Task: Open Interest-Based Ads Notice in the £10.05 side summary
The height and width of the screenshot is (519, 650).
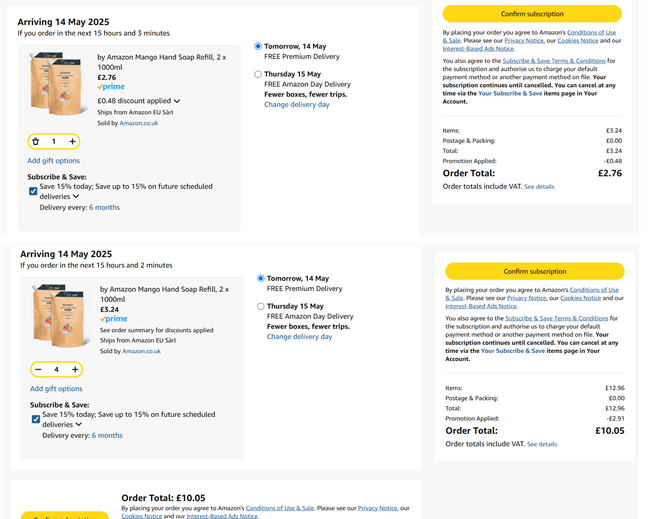Action: click(481, 306)
